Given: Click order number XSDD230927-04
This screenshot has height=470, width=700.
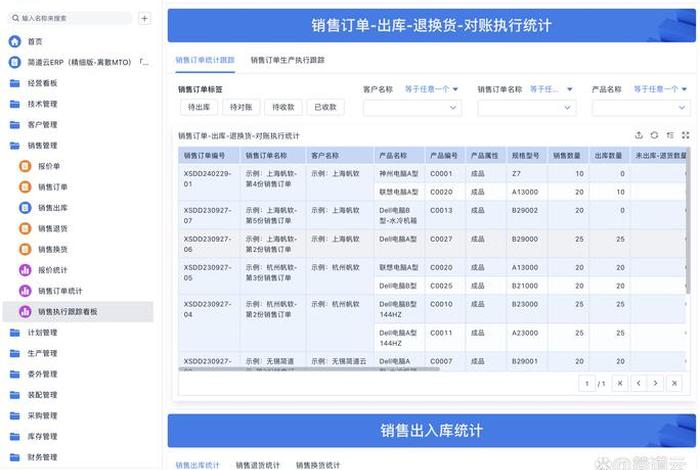Looking at the screenshot, I should (208, 309).
